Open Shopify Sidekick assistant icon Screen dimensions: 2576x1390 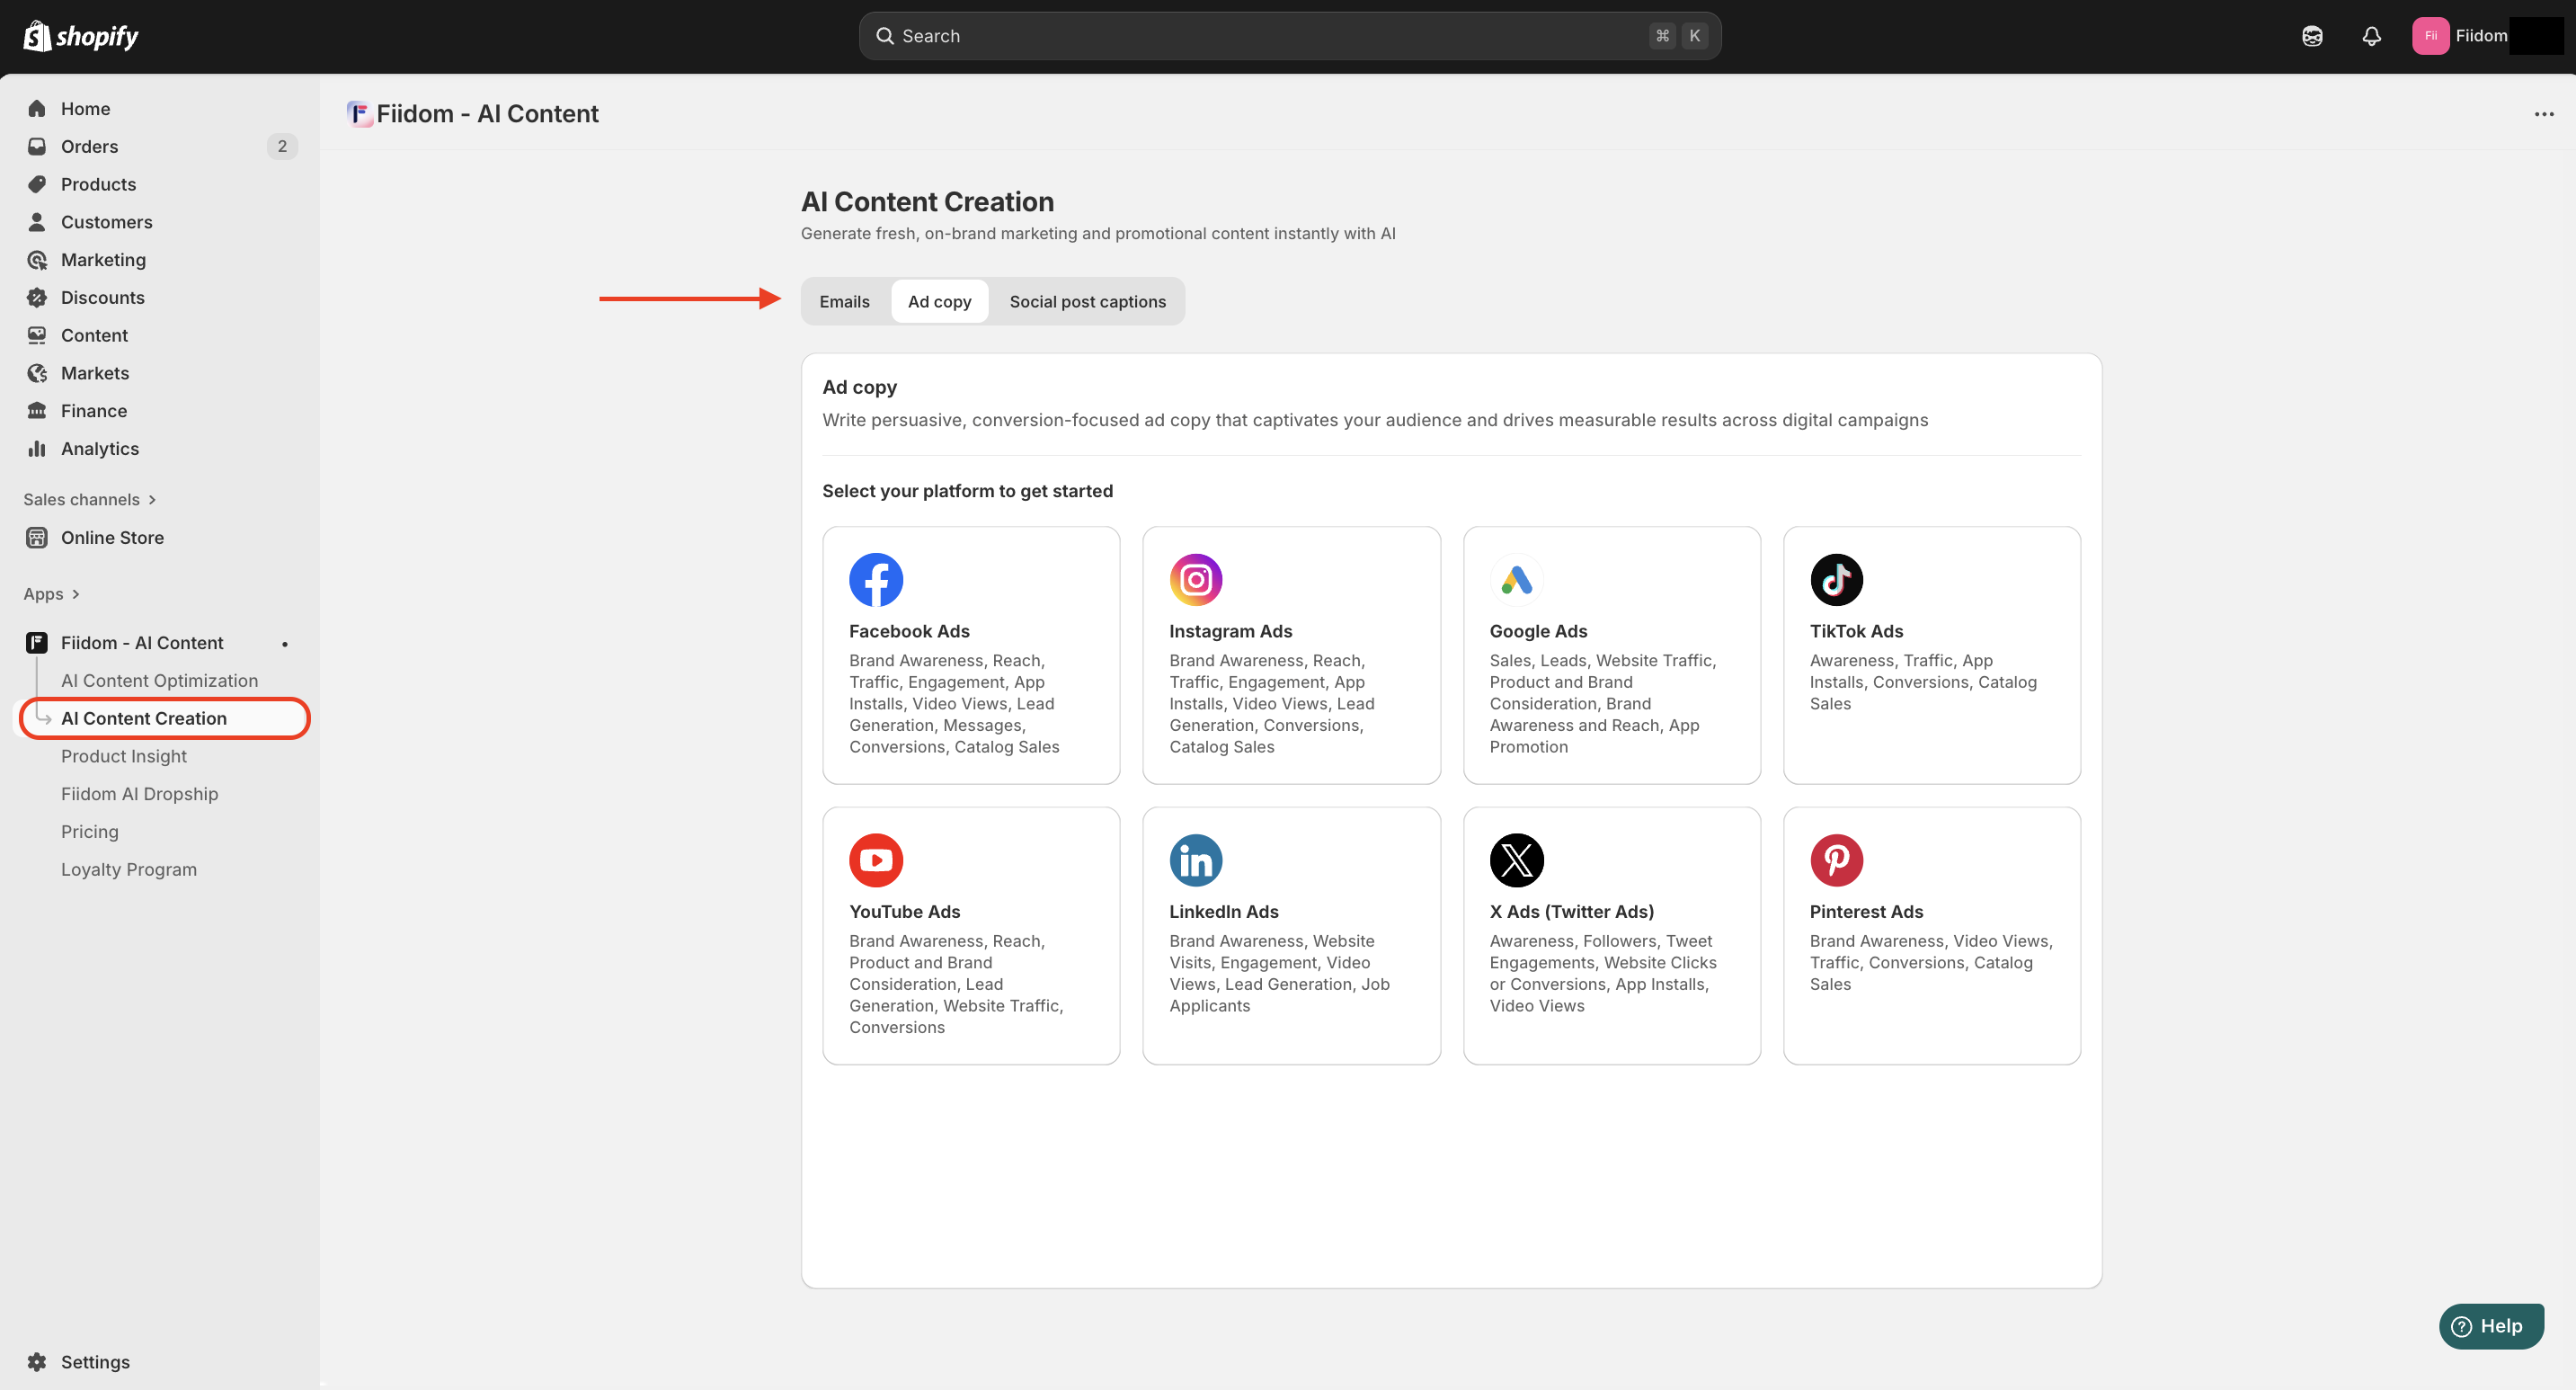[x=2312, y=36]
